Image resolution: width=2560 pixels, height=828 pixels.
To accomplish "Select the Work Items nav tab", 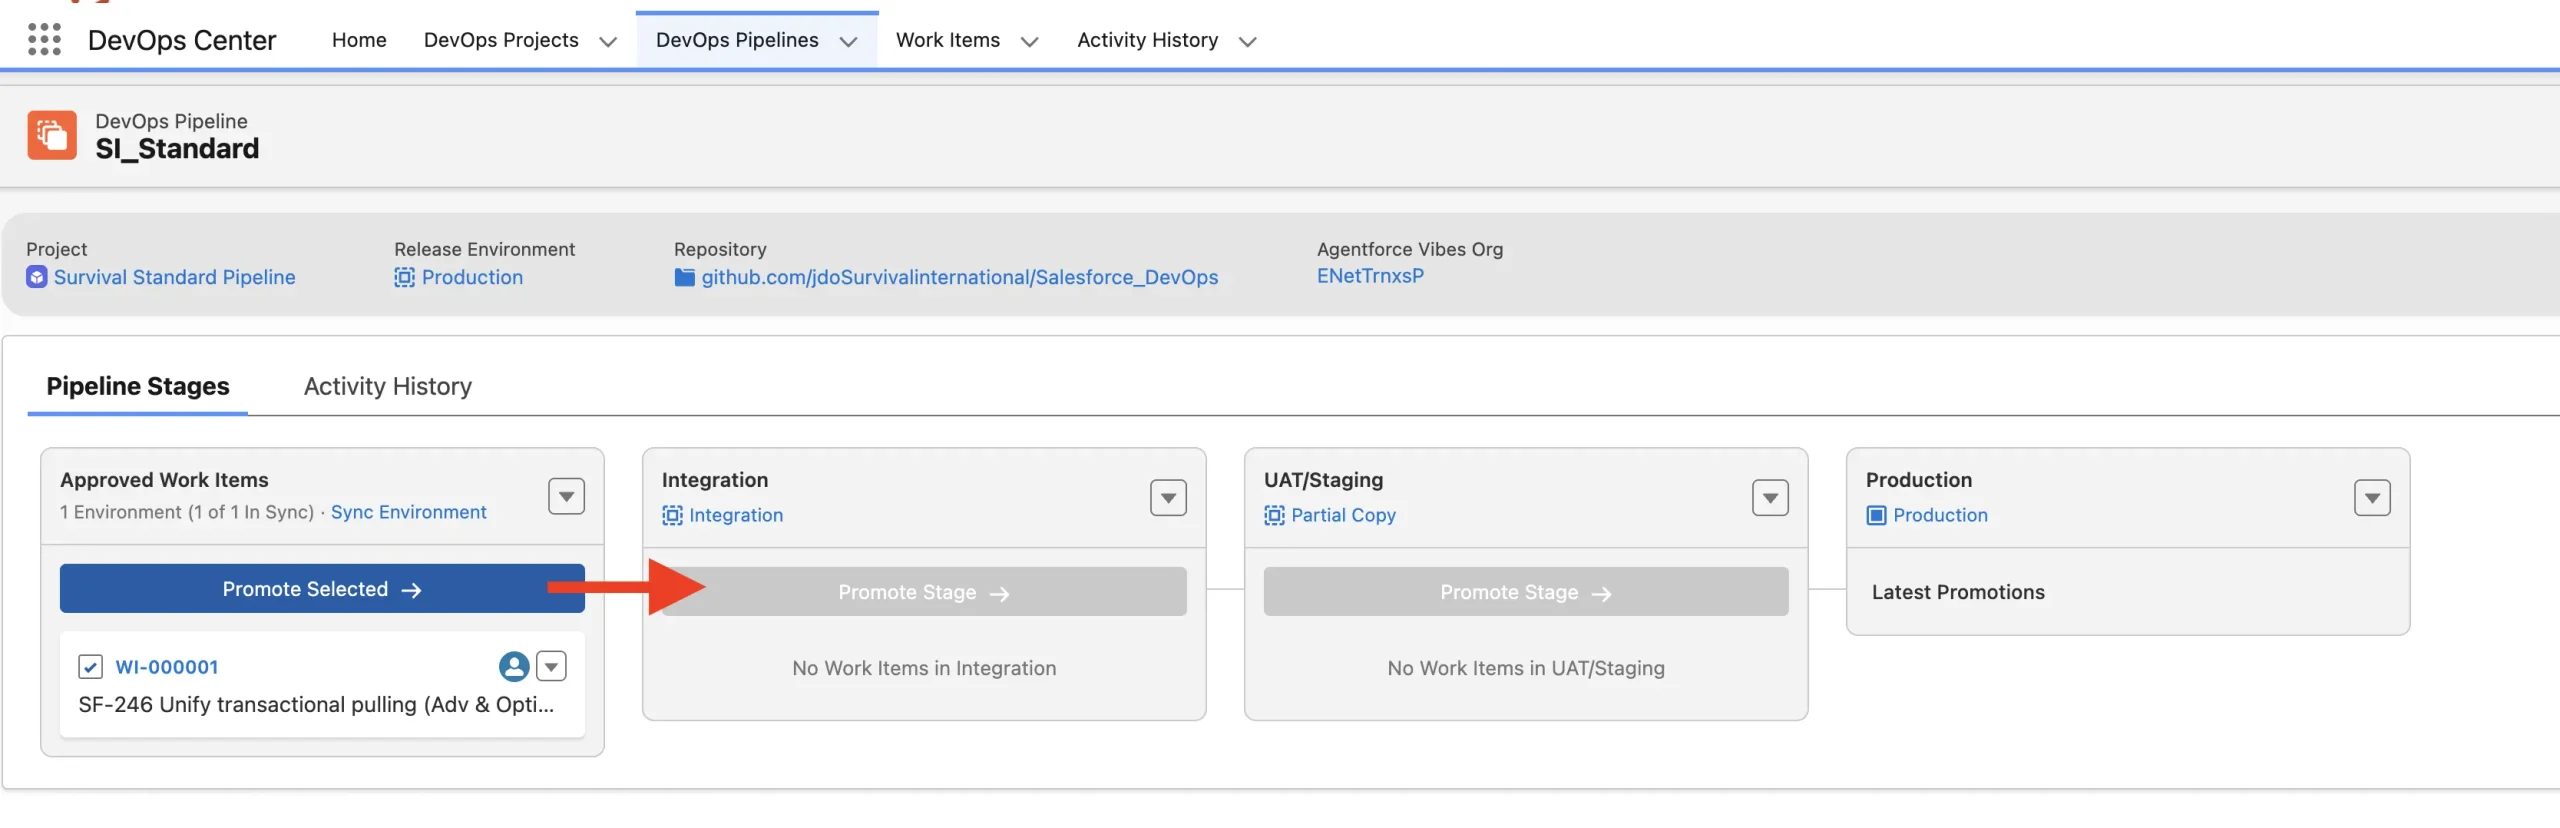I will (x=948, y=40).
